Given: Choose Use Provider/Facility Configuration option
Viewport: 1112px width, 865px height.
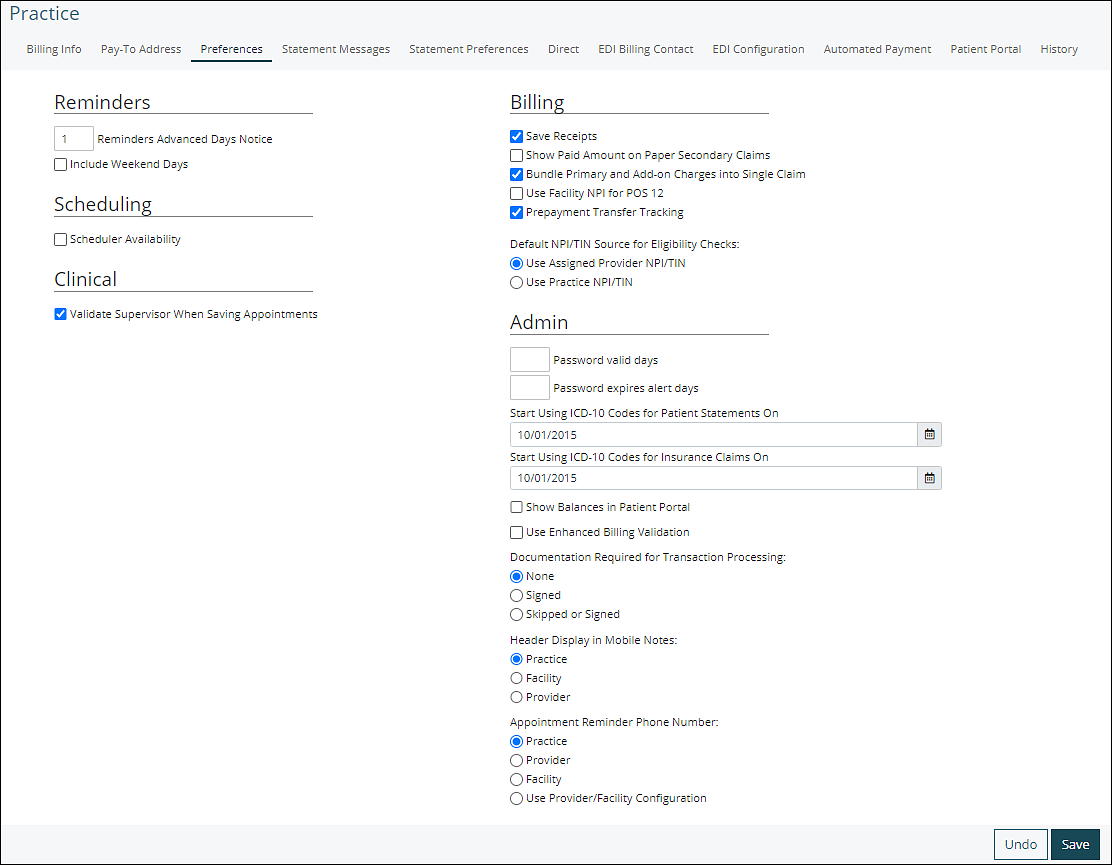Looking at the screenshot, I should click(x=516, y=799).
